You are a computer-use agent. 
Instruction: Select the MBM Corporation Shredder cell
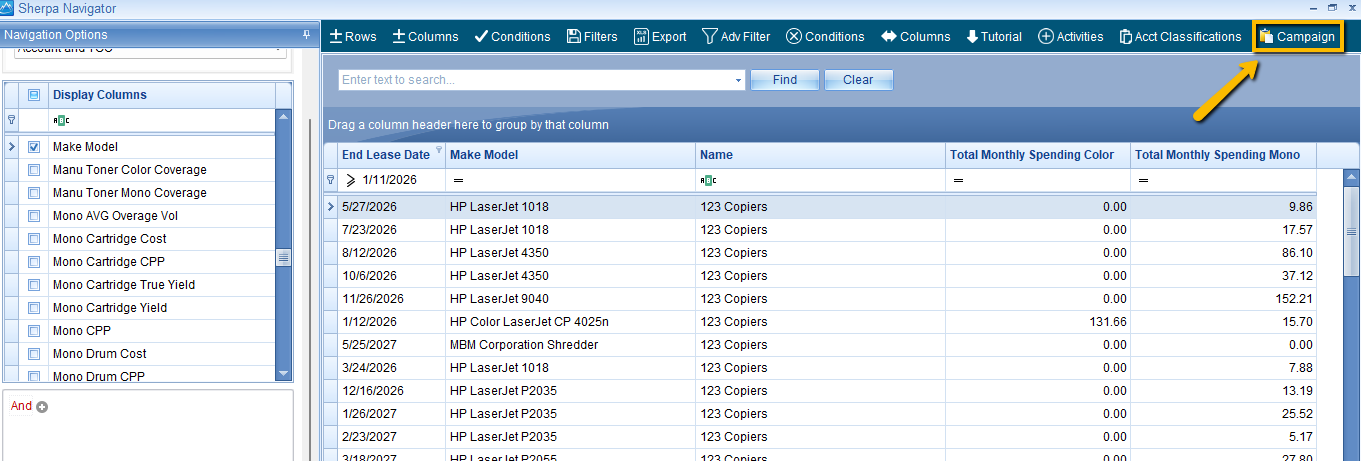(570, 345)
